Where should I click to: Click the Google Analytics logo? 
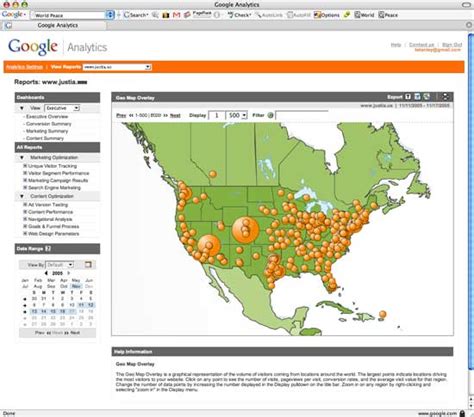[57, 47]
